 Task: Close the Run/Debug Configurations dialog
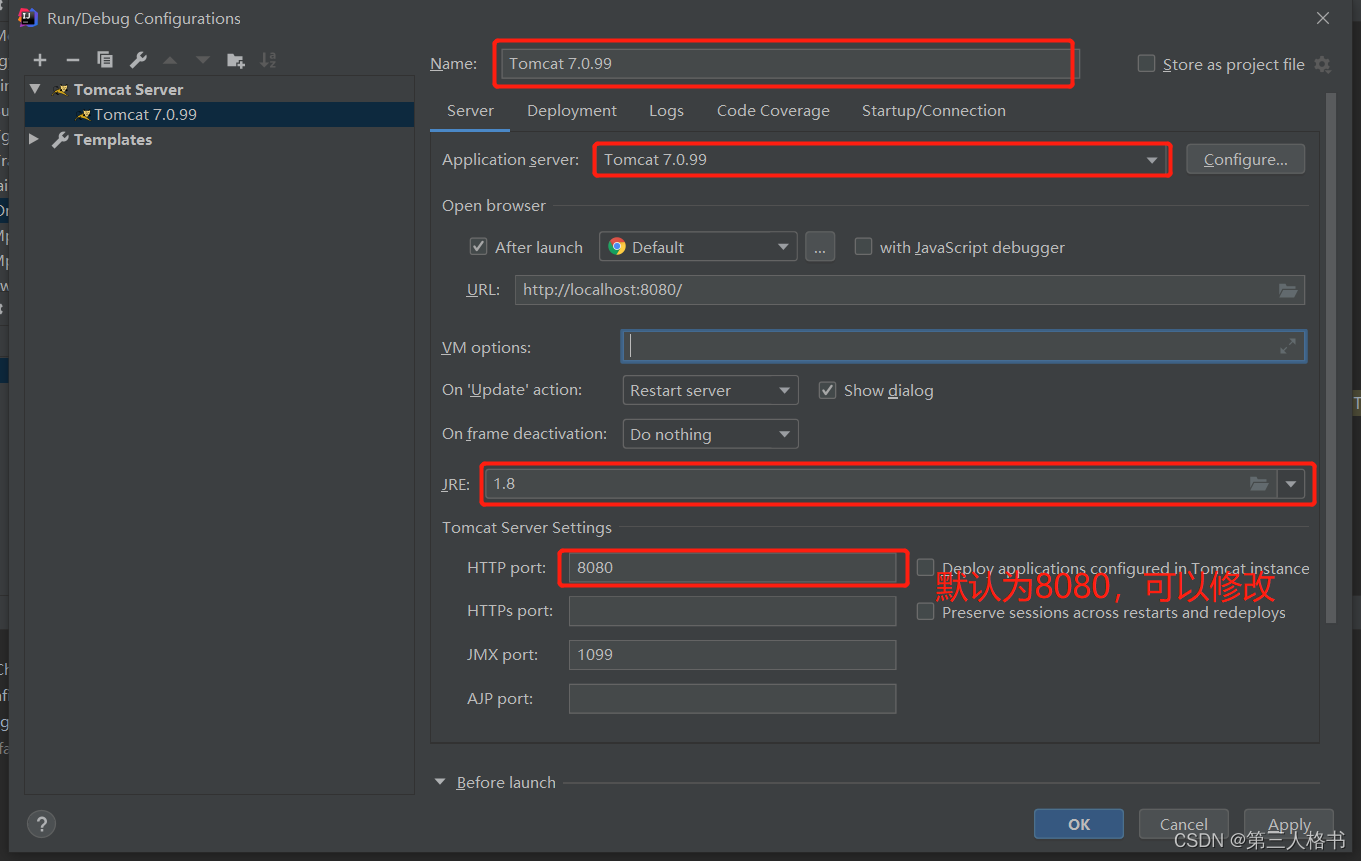[x=1323, y=18]
